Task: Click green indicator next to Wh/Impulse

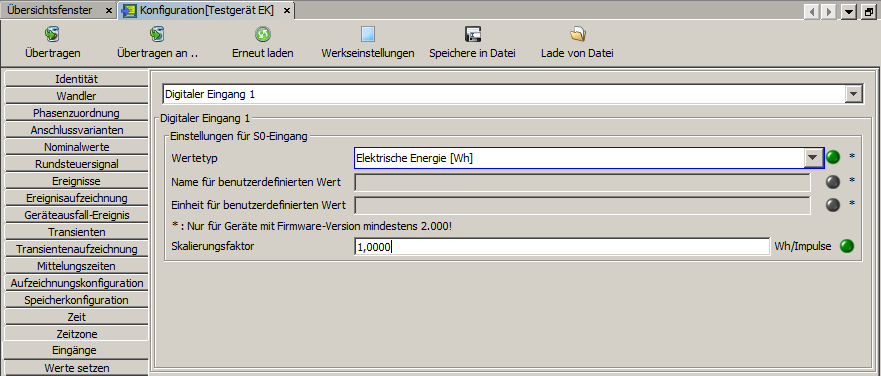Action: (846, 246)
